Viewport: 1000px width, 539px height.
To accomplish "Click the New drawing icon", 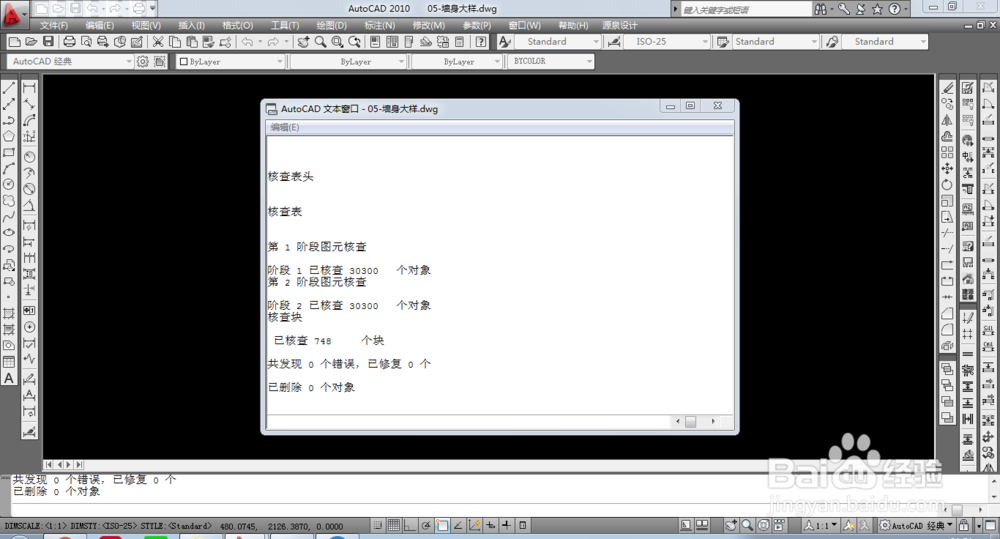I will pos(14,41).
